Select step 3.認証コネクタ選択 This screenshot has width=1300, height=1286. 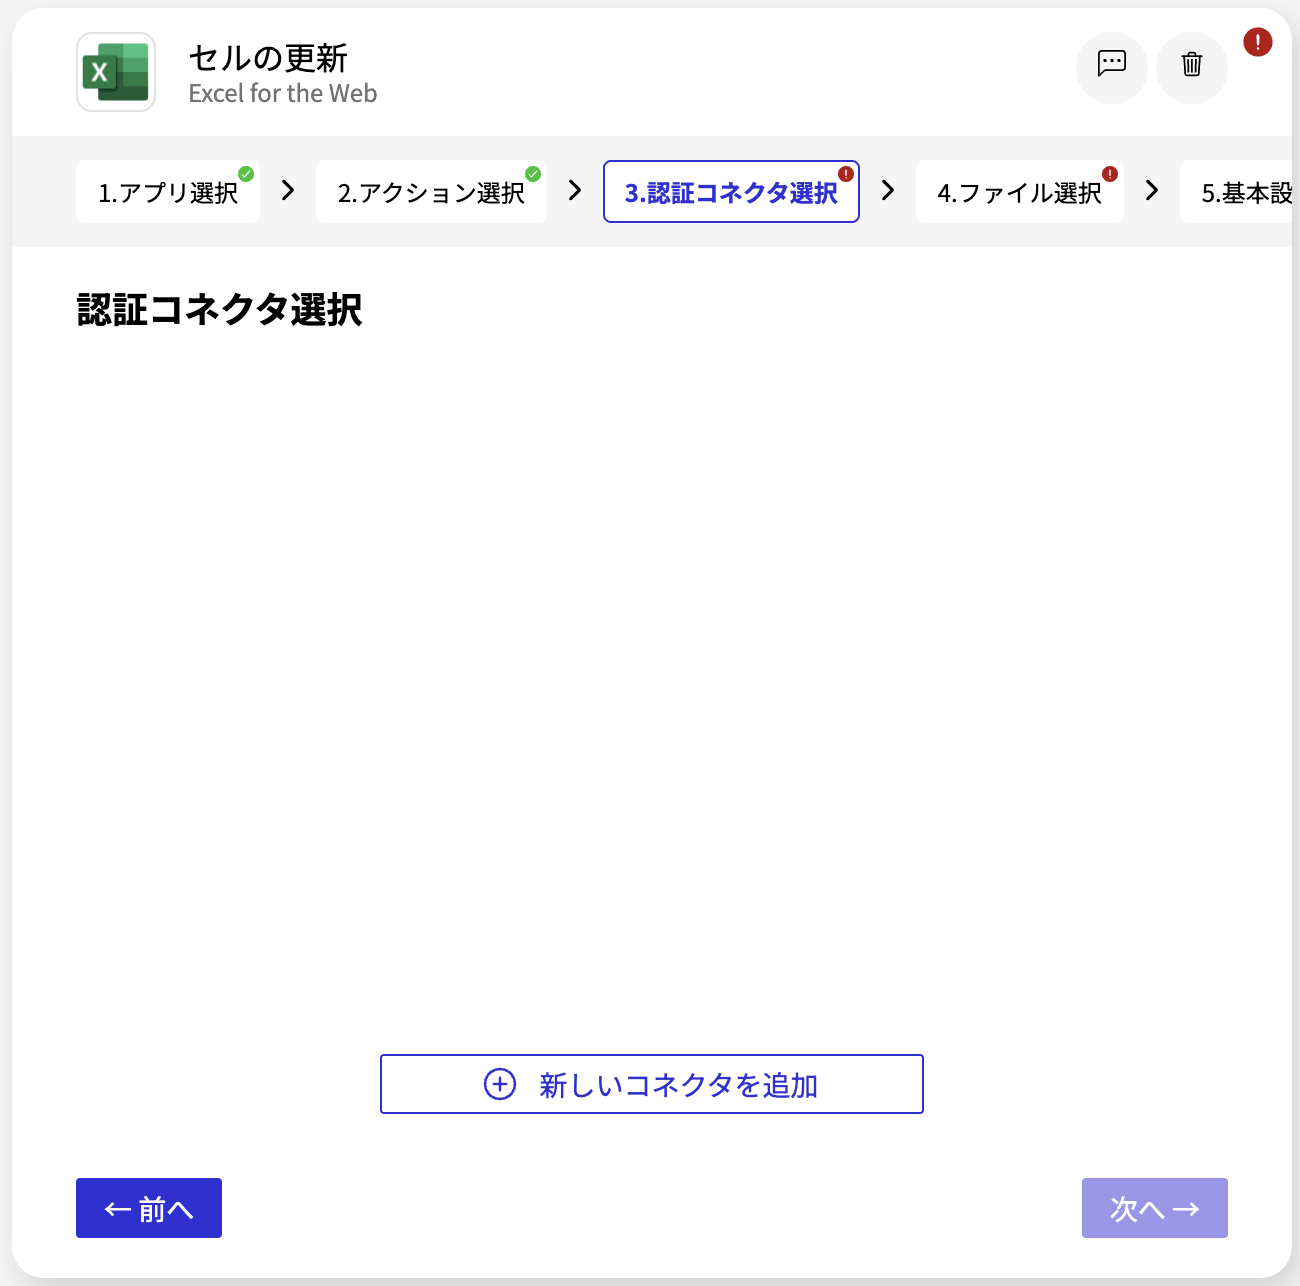[731, 192]
